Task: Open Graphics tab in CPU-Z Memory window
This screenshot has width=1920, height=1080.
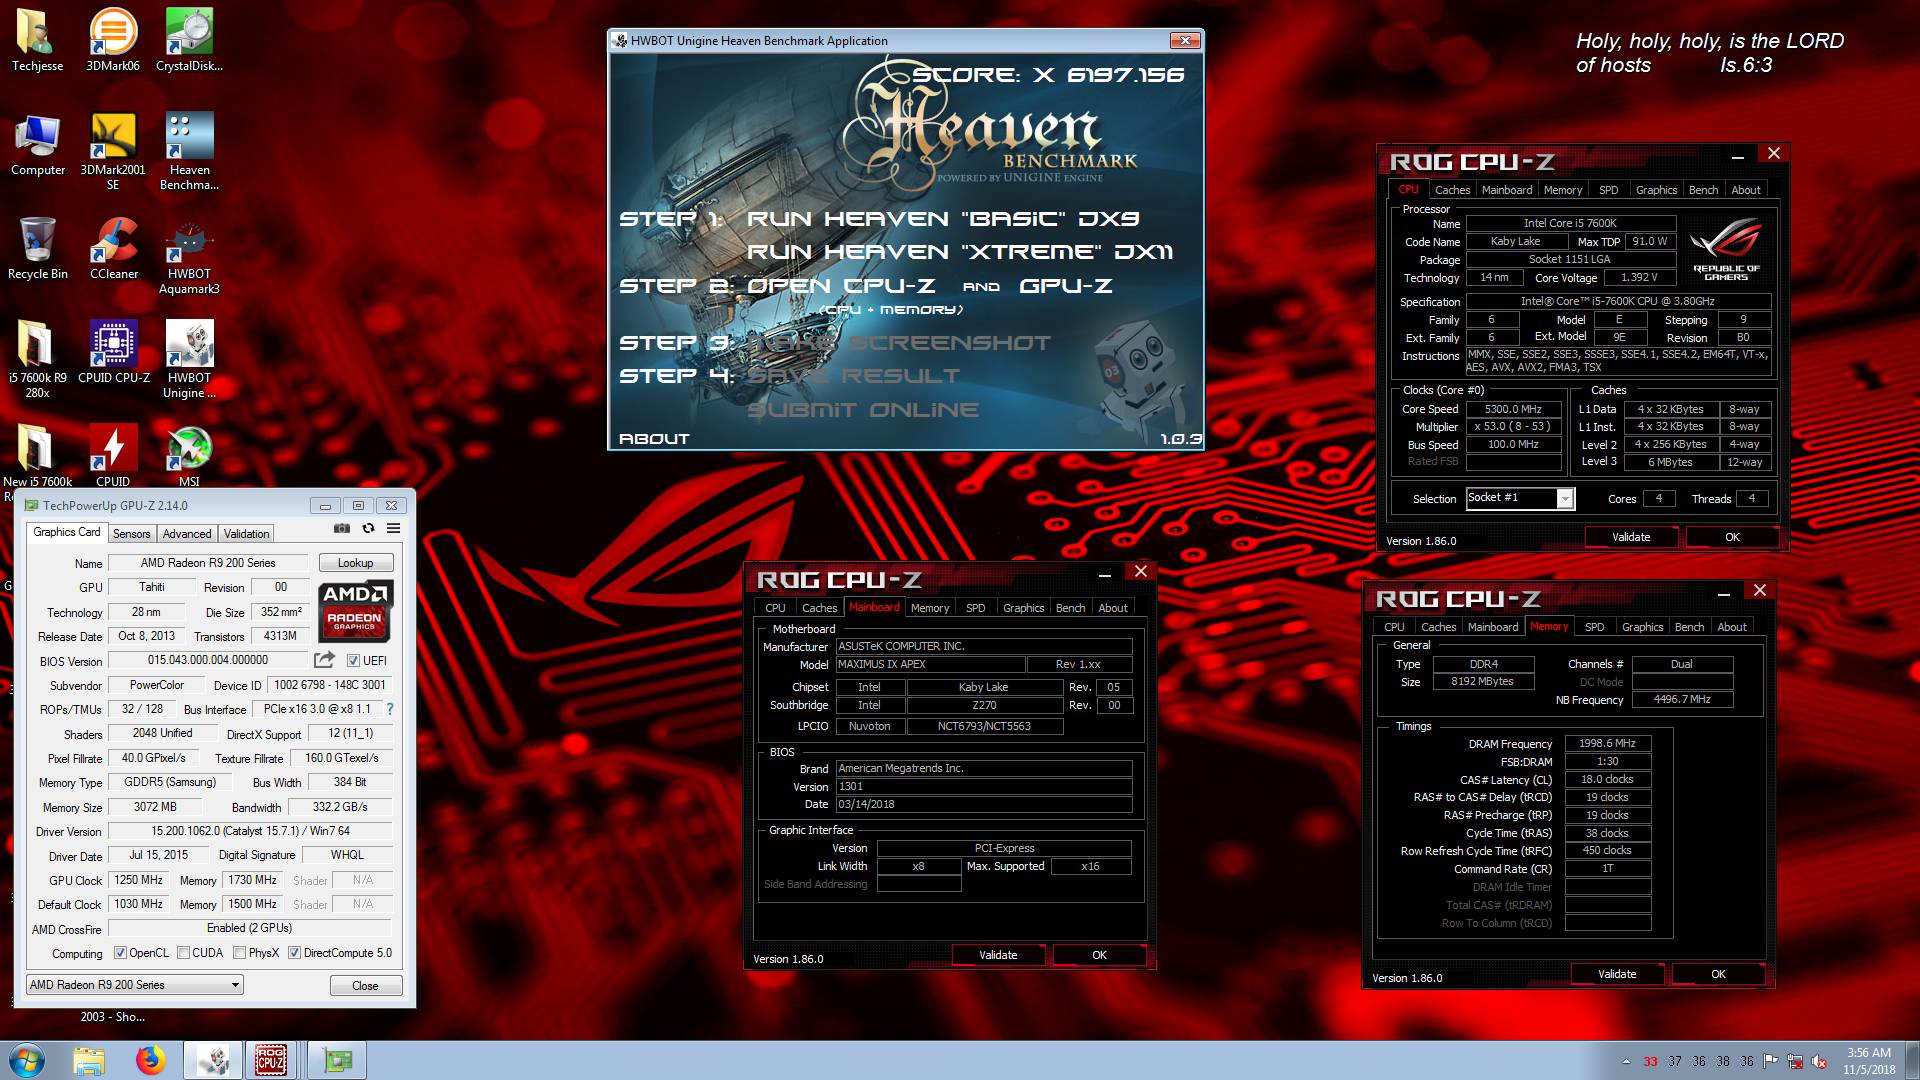Action: (x=1642, y=627)
